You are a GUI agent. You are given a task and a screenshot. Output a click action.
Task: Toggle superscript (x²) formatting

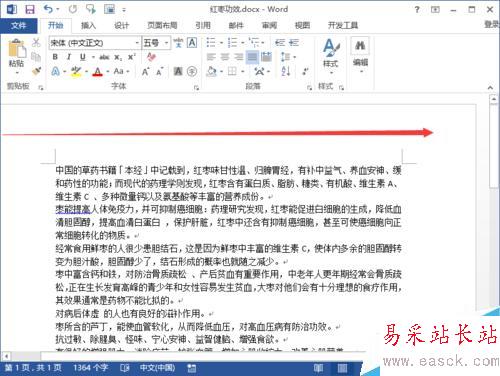click(131, 57)
